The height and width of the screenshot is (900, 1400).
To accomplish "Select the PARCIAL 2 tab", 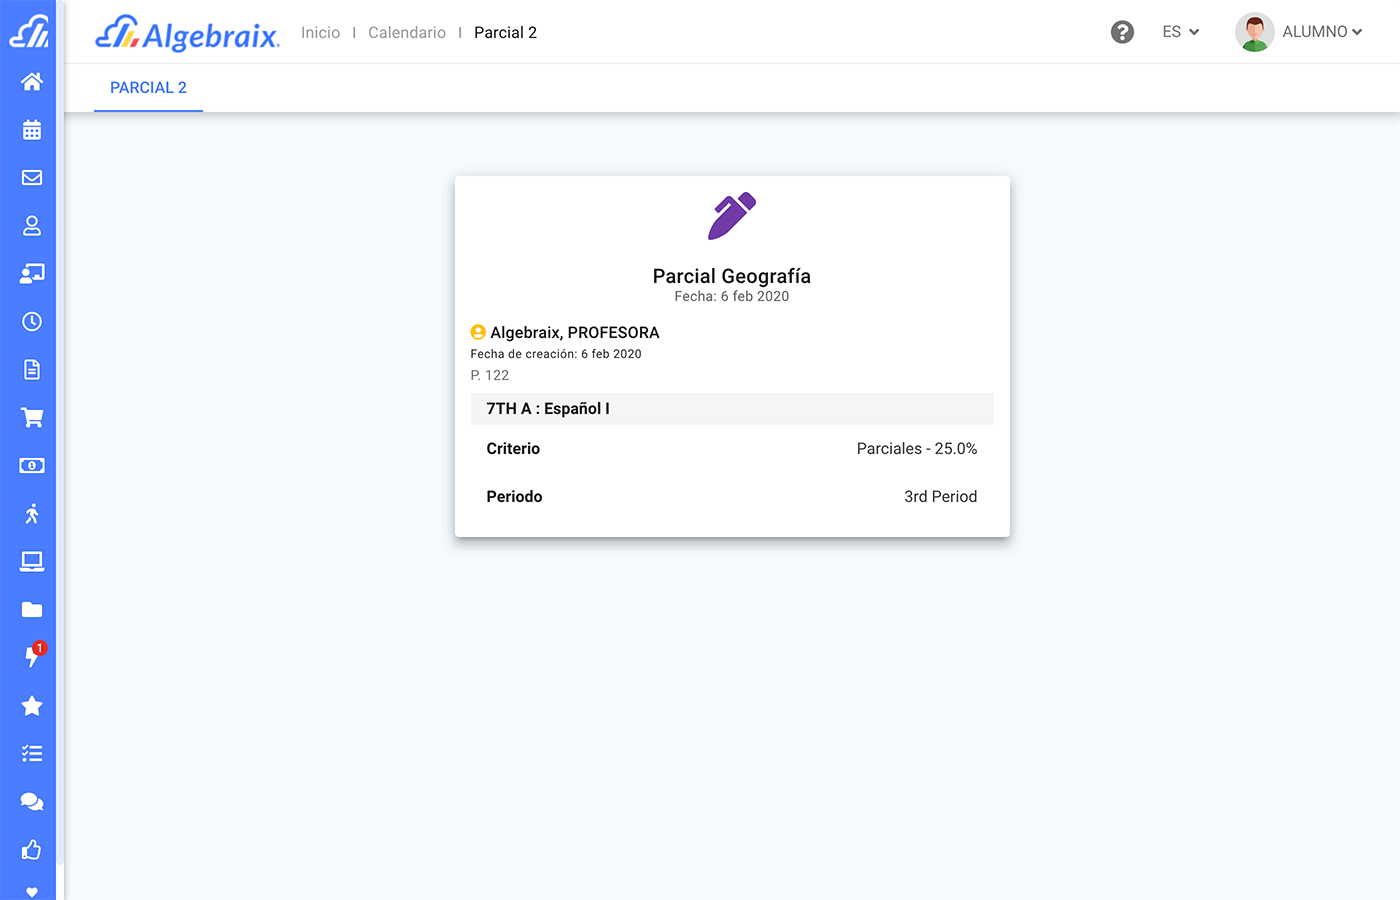I will (148, 88).
